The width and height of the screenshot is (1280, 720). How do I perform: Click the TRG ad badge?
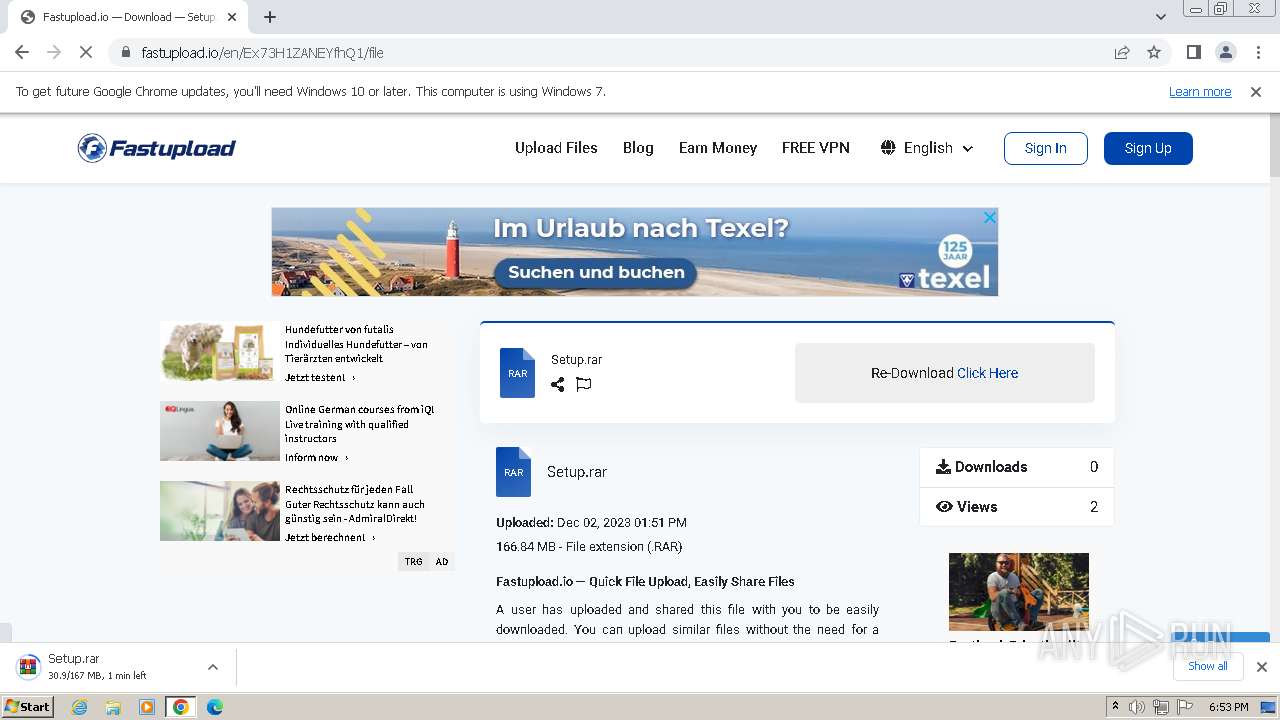(x=413, y=562)
